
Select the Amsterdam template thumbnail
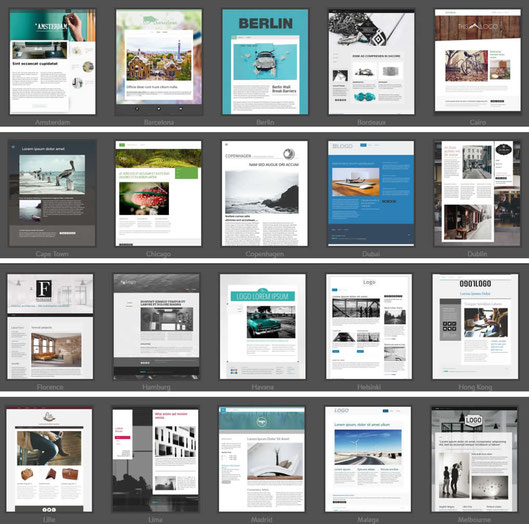(53, 62)
